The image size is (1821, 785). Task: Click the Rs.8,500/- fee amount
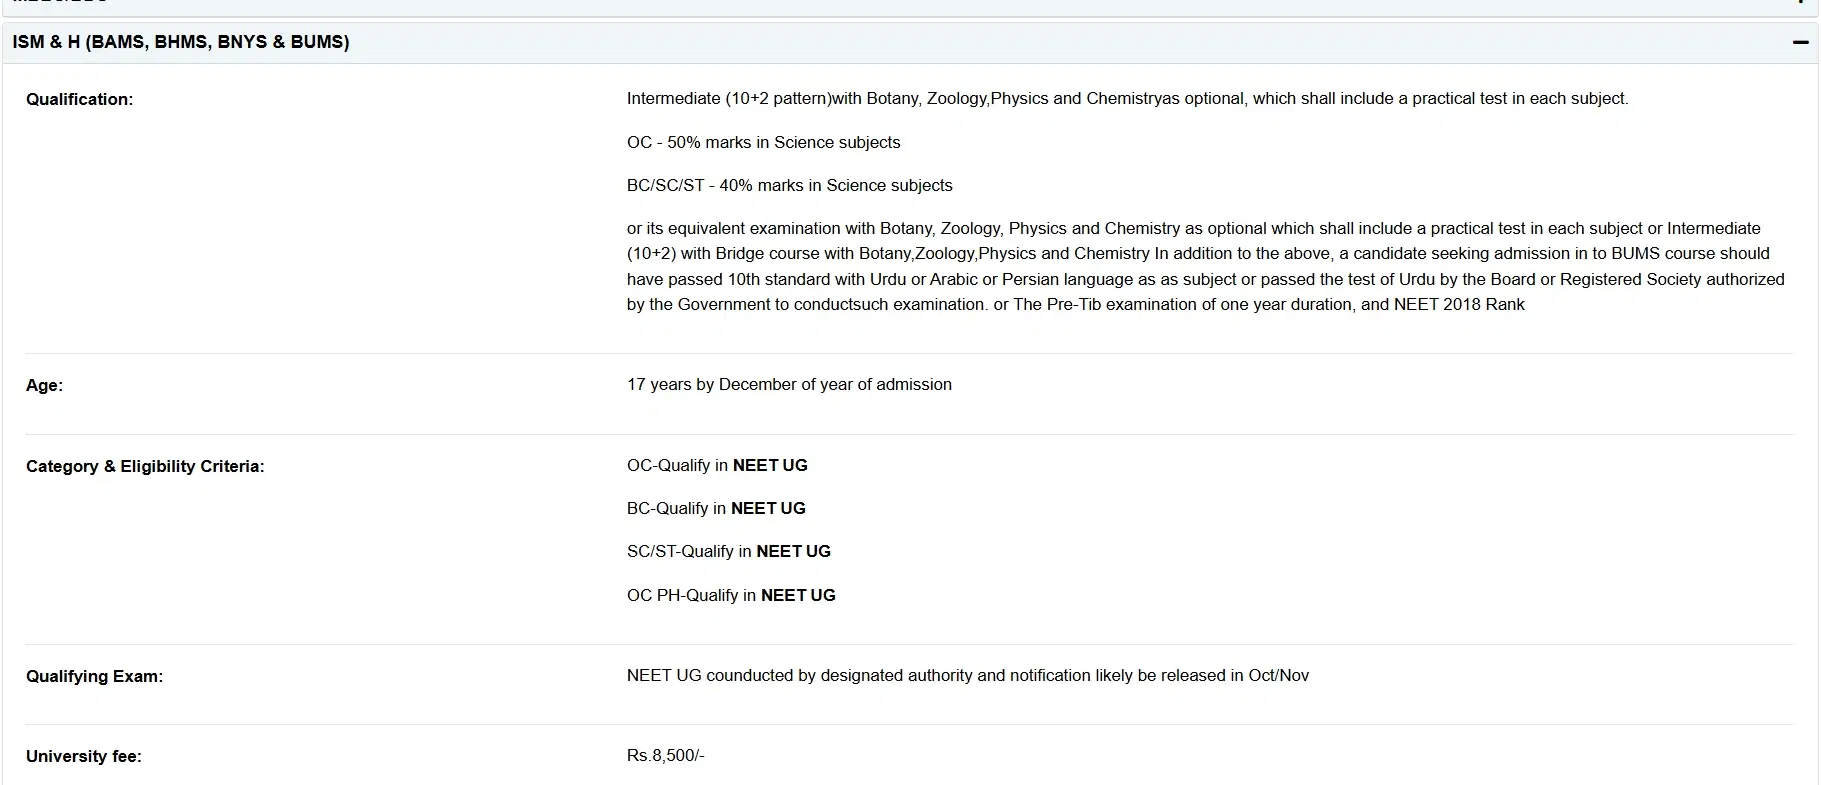pyautogui.click(x=665, y=755)
